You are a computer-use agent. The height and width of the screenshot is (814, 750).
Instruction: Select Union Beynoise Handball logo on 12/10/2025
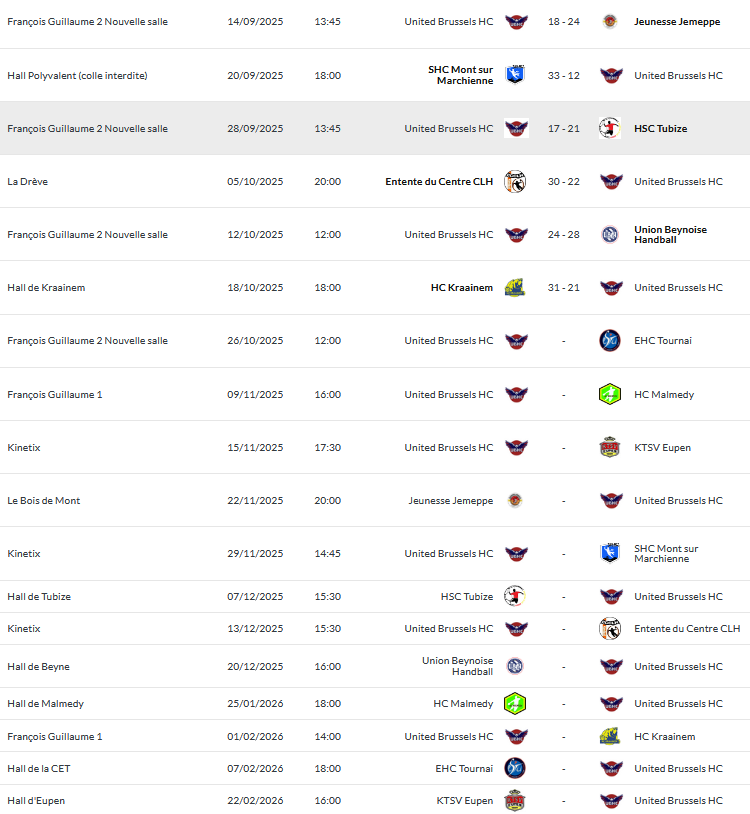point(610,235)
